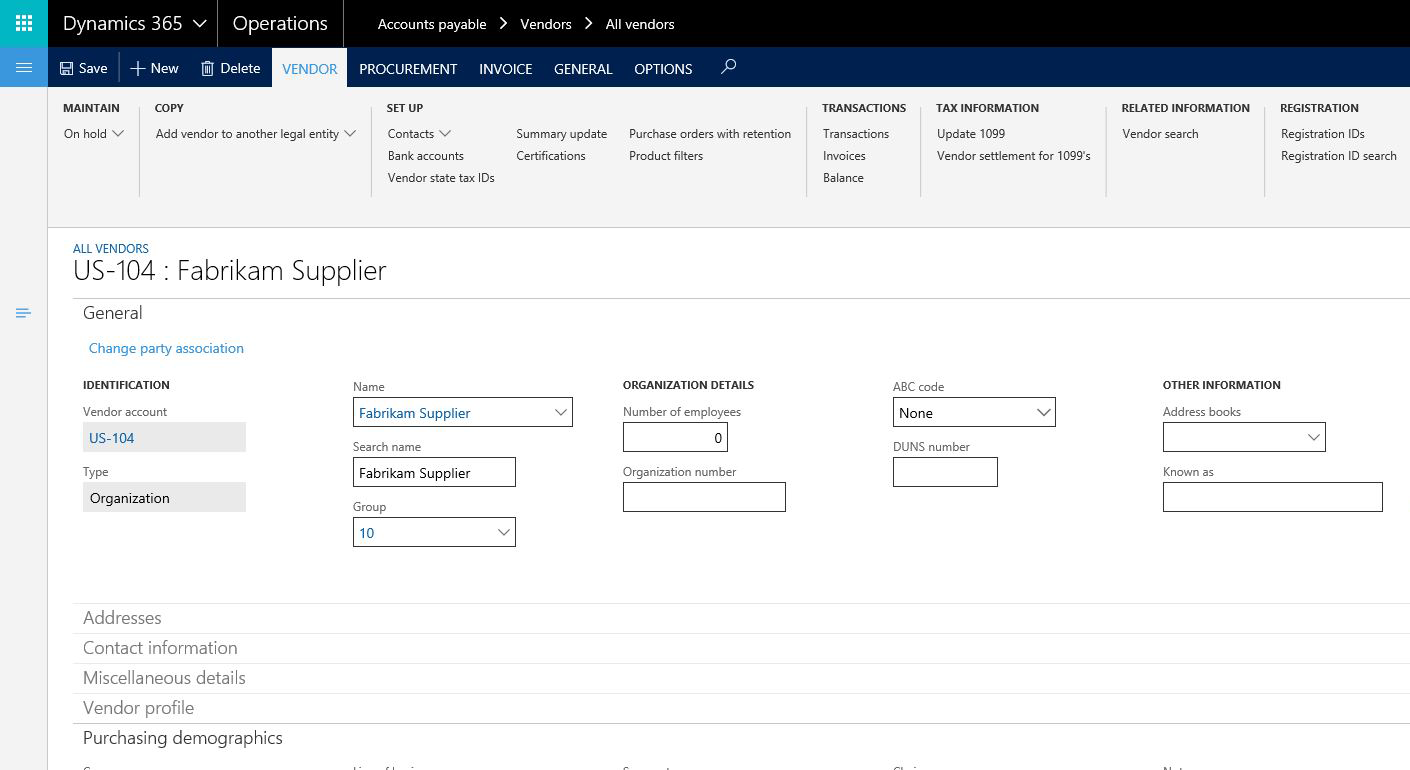The height and width of the screenshot is (770, 1410).
Task: Open the Dynamics 365 dropdown
Action: tap(134, 23)
